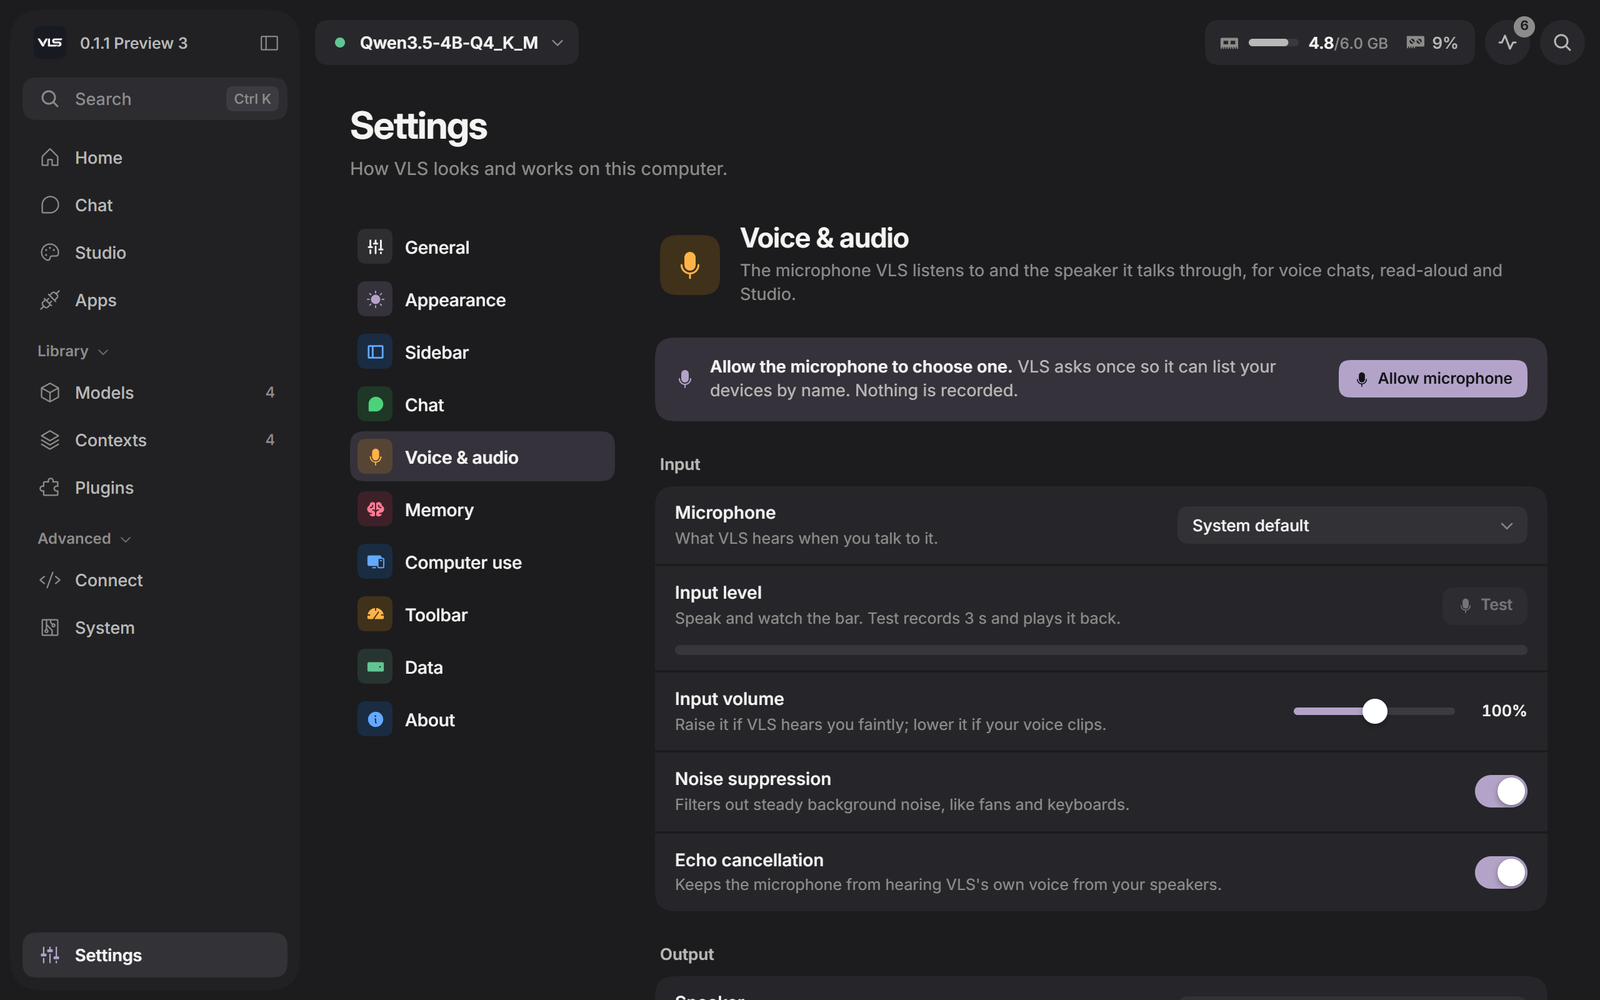
Task: Select the Sidebar settings panel icon
Action: 375,352
